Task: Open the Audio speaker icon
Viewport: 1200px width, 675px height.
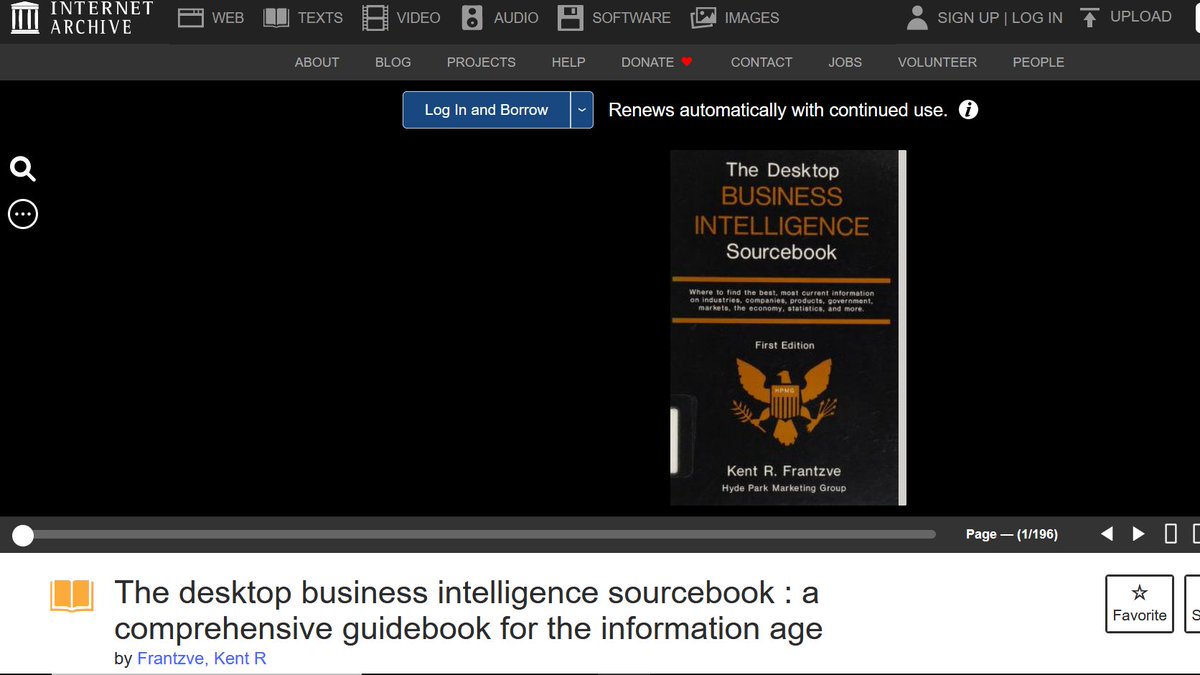Action: click(473, 17)
